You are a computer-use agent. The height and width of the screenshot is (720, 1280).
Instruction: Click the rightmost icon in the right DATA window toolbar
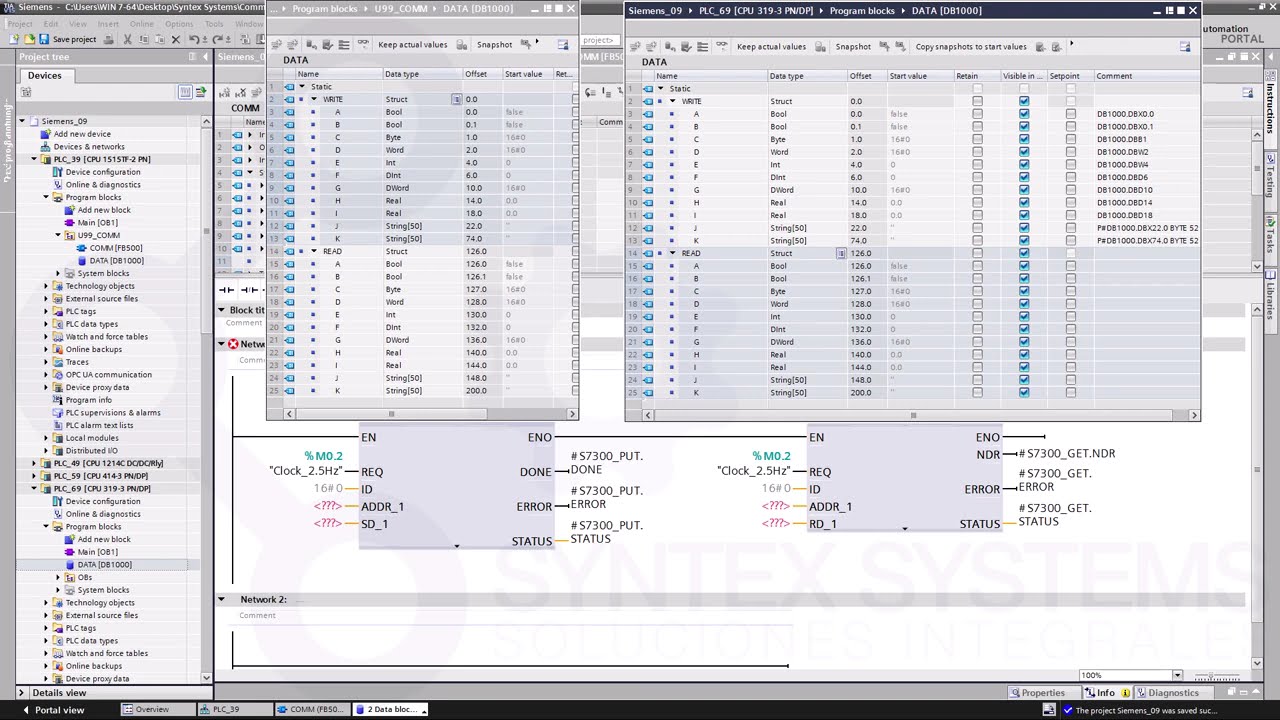1185,46
